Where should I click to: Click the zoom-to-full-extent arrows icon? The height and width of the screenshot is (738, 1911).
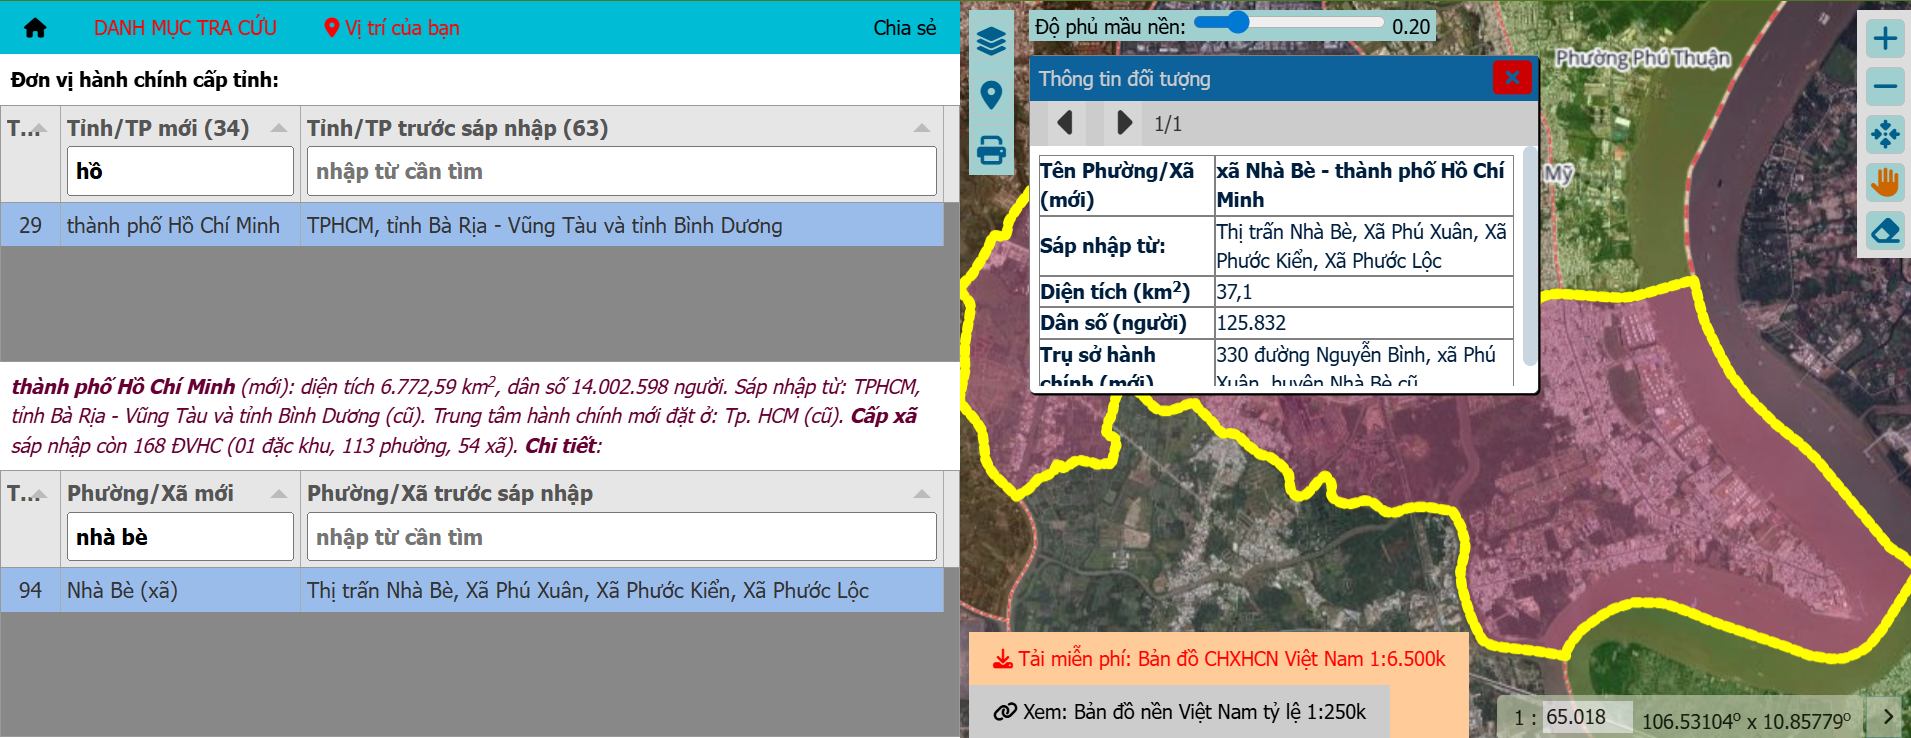(1885, 135)
